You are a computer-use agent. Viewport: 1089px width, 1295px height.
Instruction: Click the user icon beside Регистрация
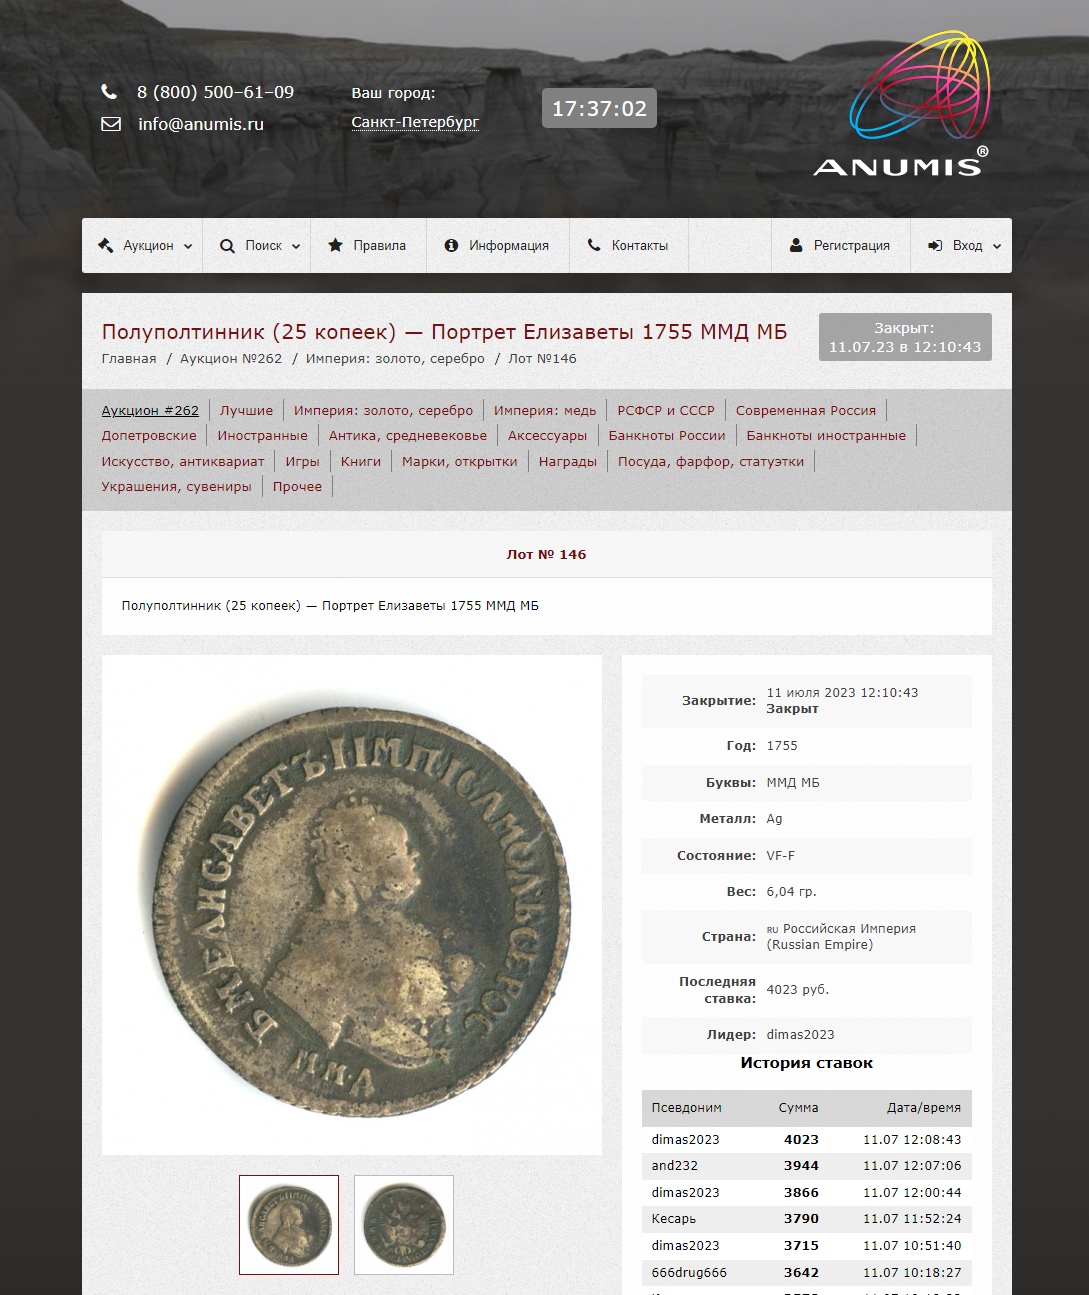tap(796, 245)
